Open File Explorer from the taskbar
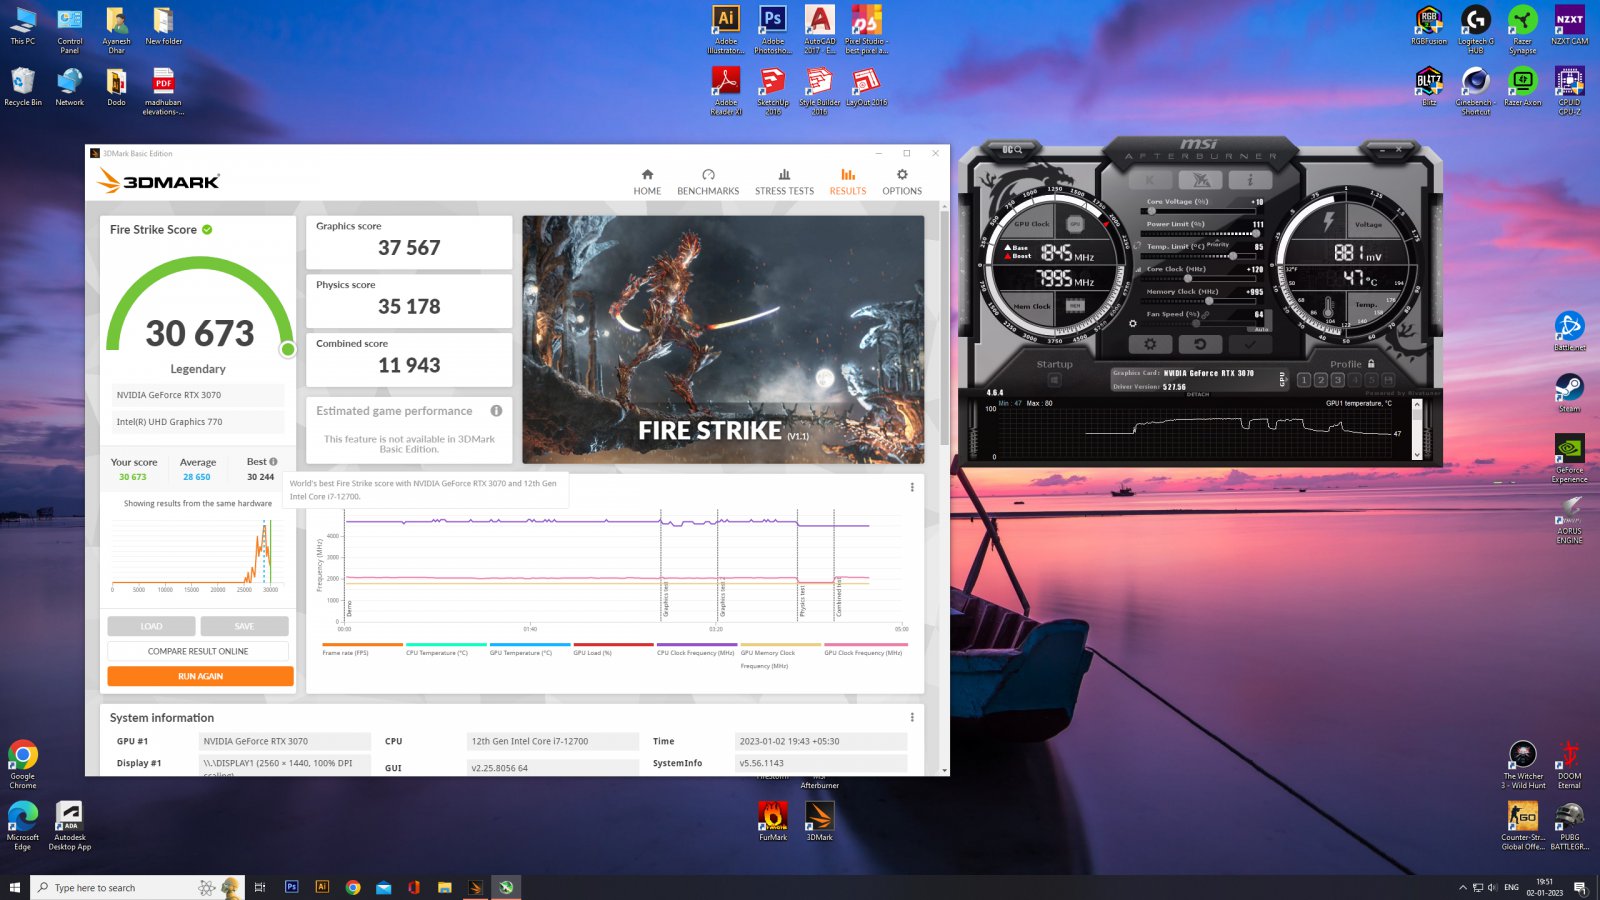This screenshot has width=1600, height=900. pyautogui.click(x=445, y=887)
